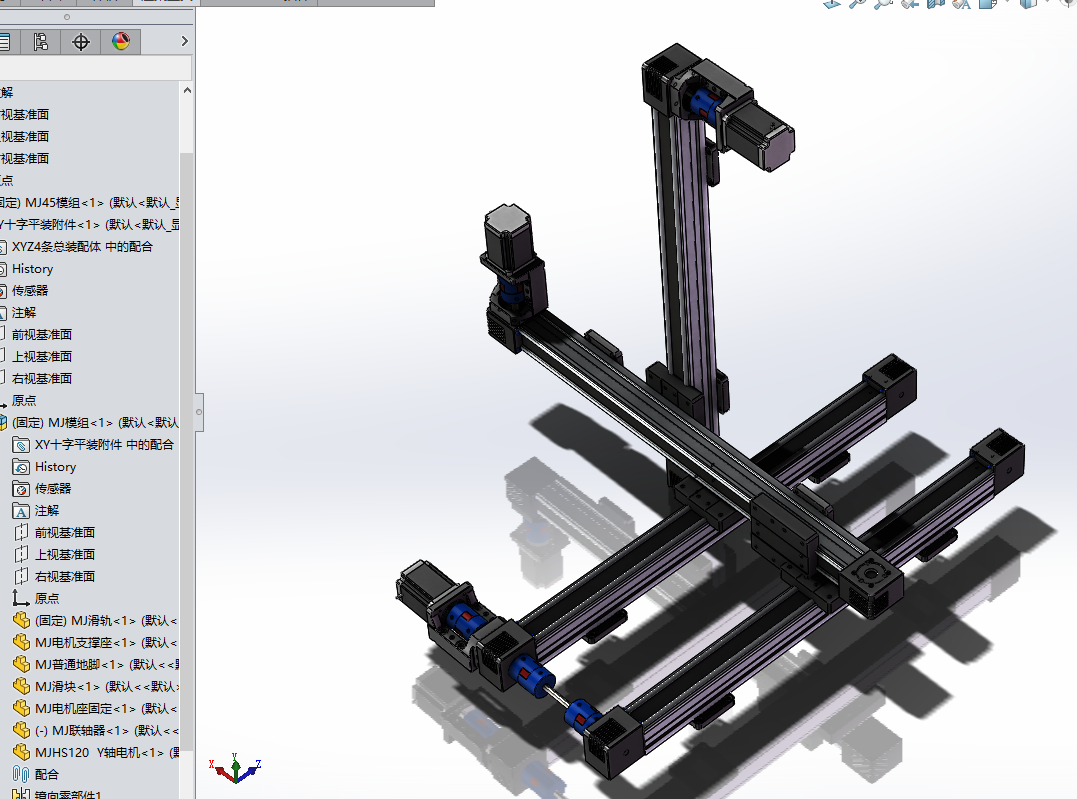This screenshot has width=1077, height=799.
Task: Click History folder icon under MJ模组
Action: (x=21, y=467)
